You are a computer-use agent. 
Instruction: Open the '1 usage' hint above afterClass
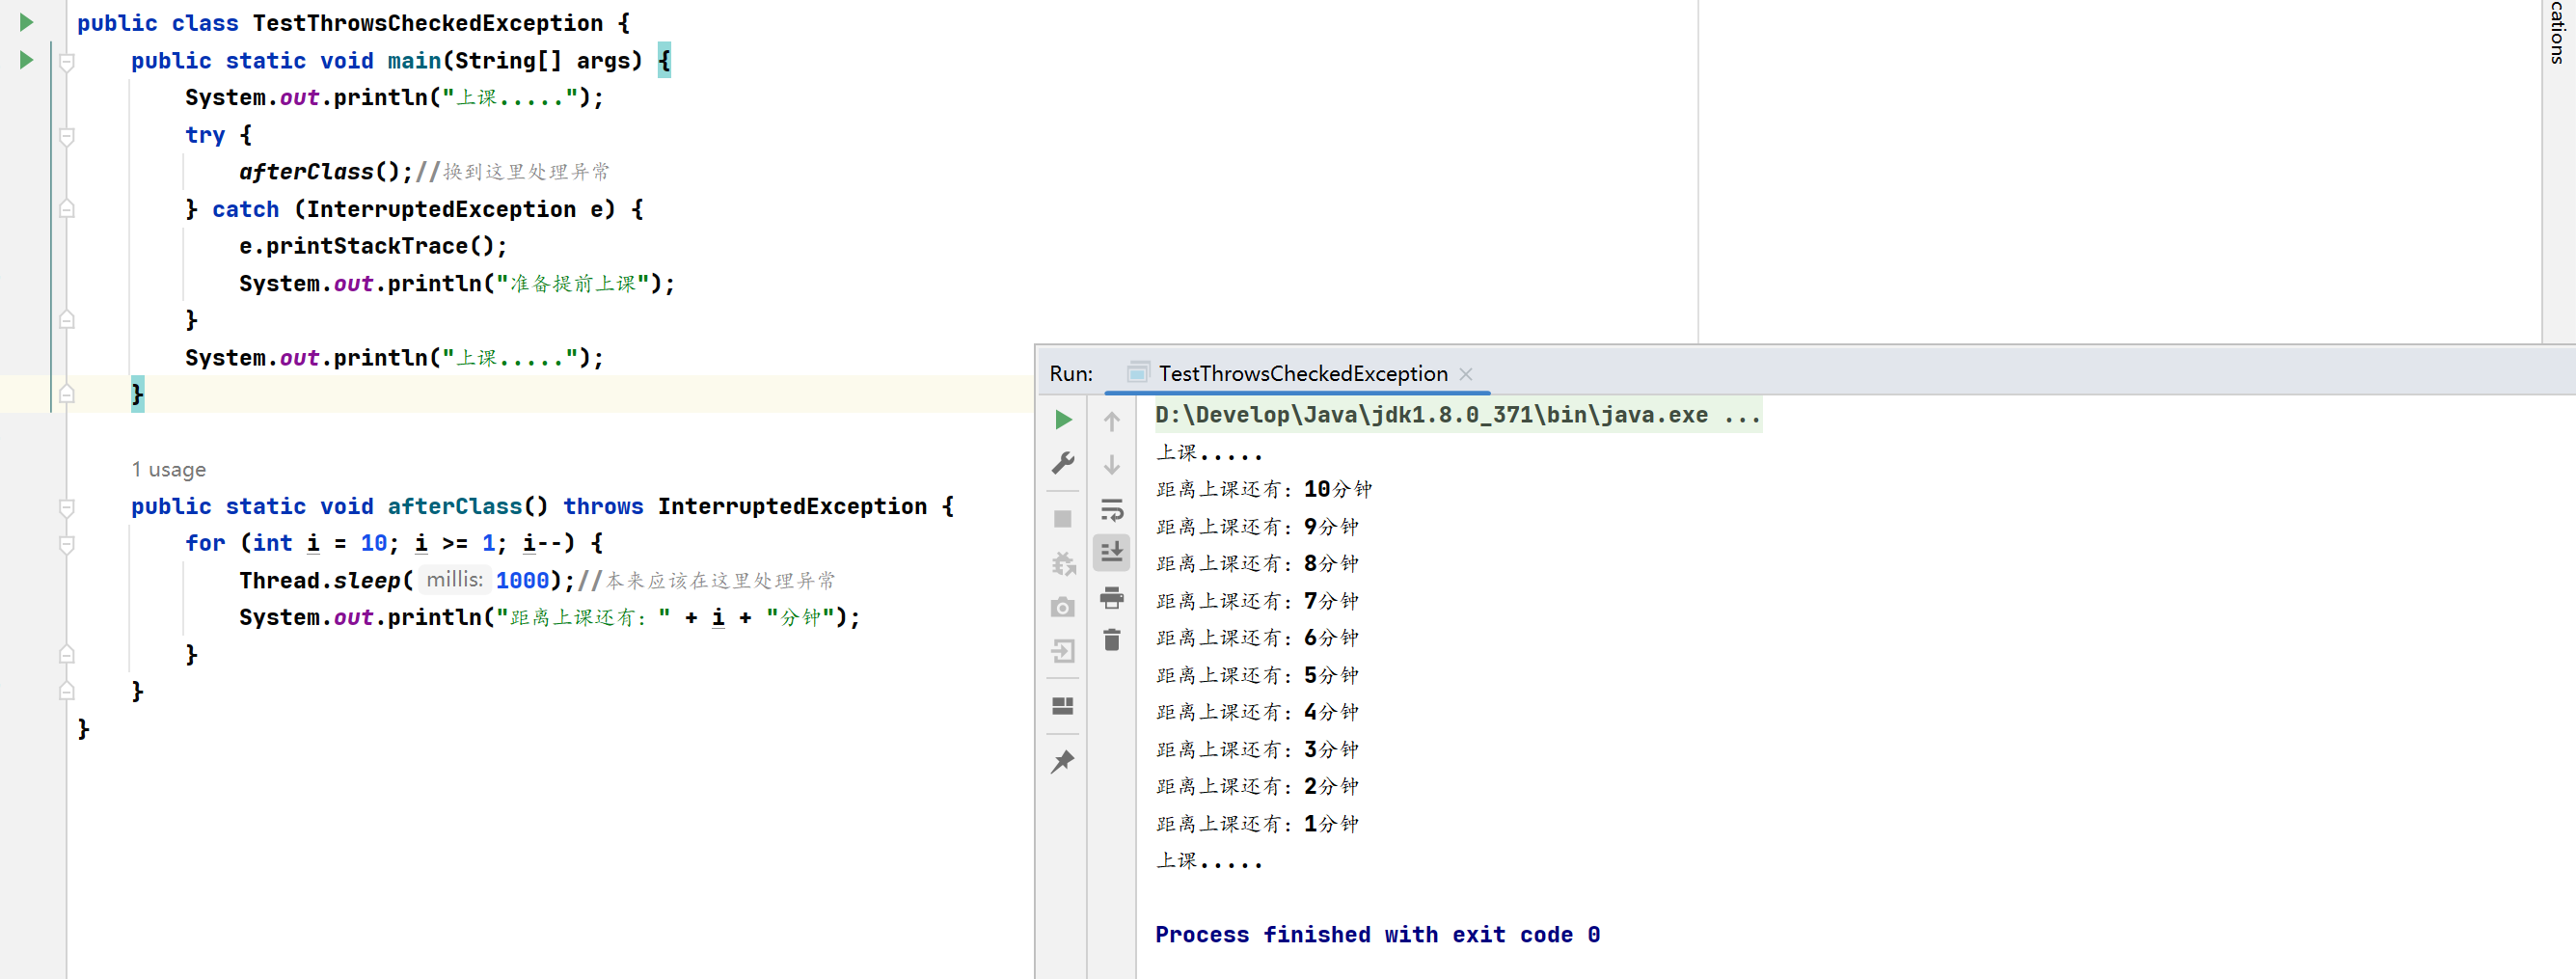coord(168,469)
